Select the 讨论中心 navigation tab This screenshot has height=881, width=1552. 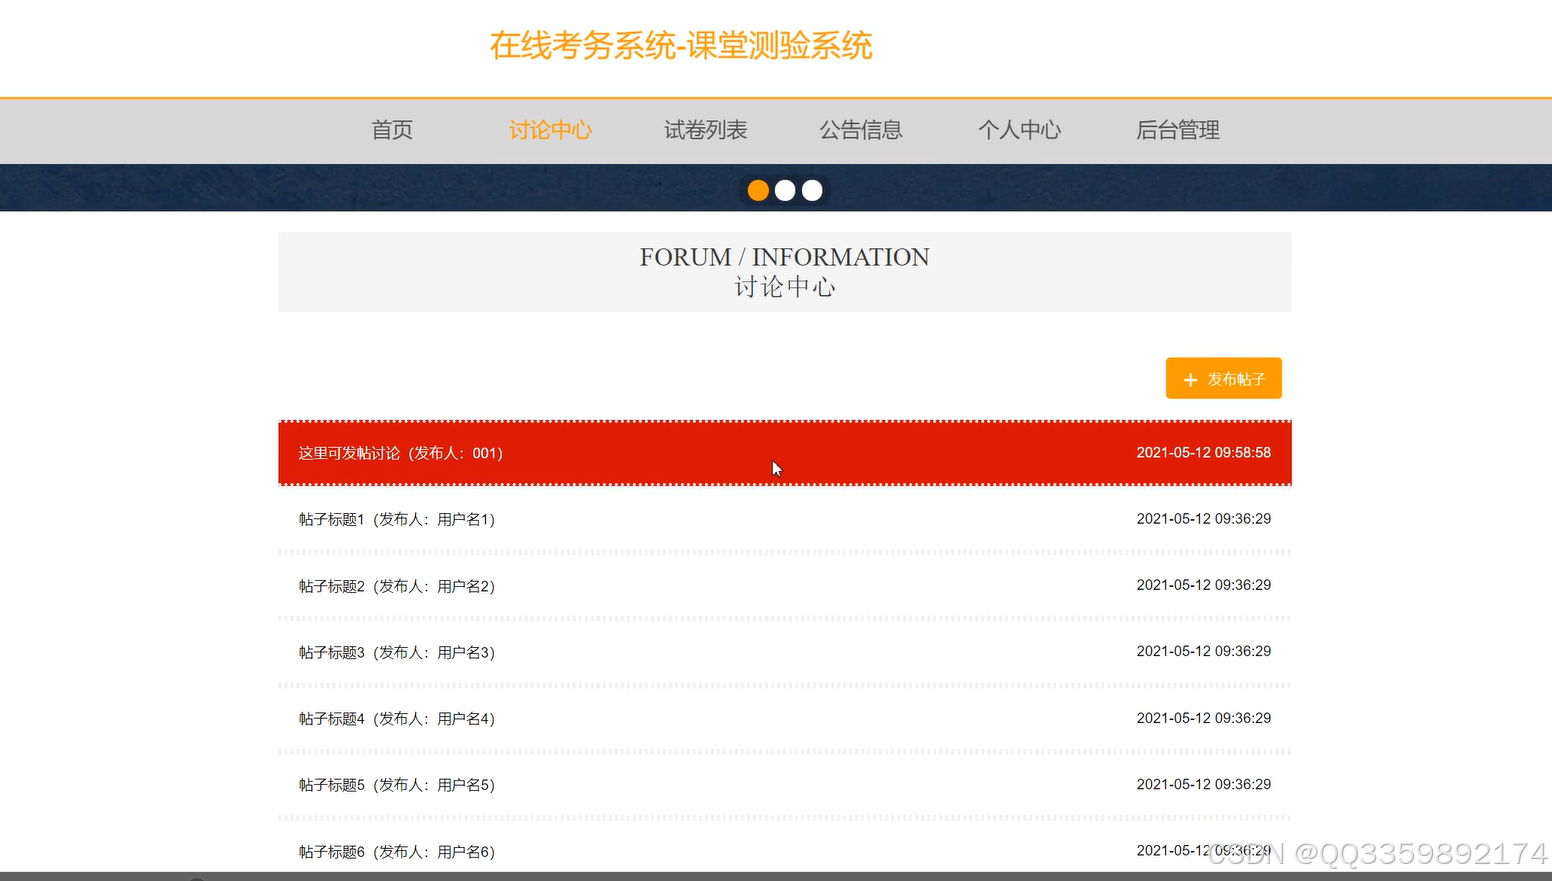(550, 130)
